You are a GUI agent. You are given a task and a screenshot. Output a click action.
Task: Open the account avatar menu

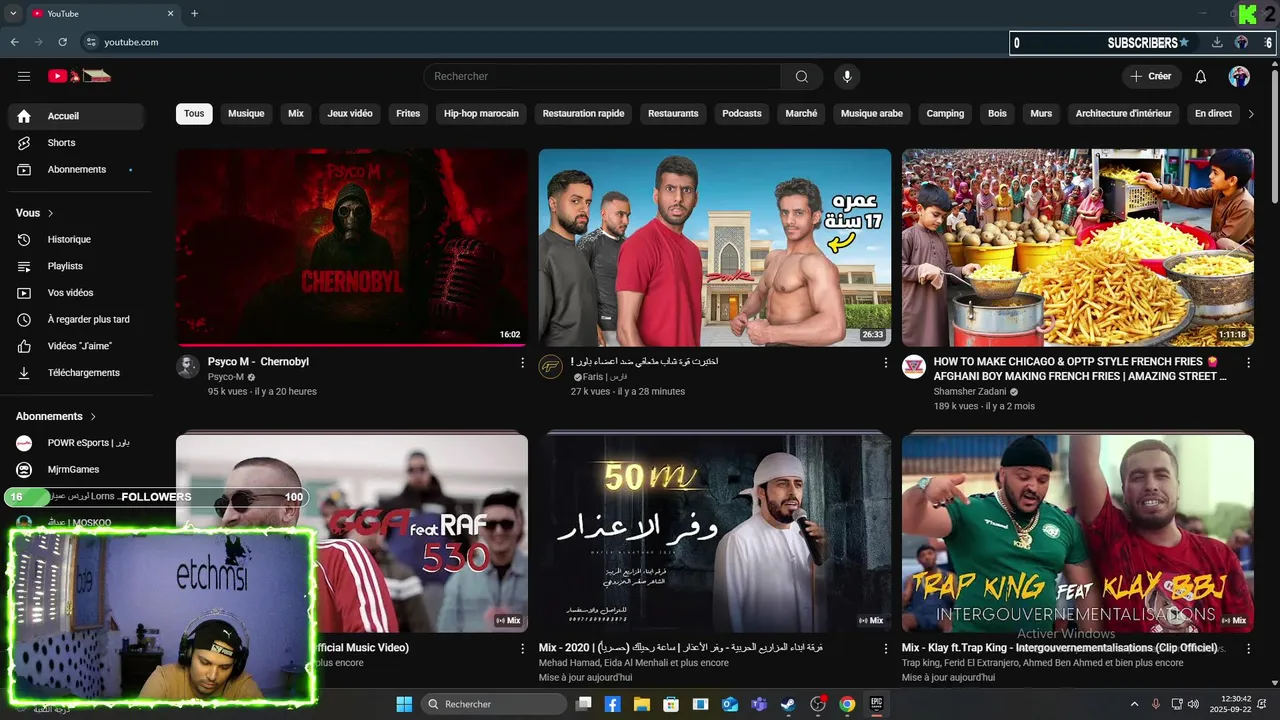click(1239, 76)
